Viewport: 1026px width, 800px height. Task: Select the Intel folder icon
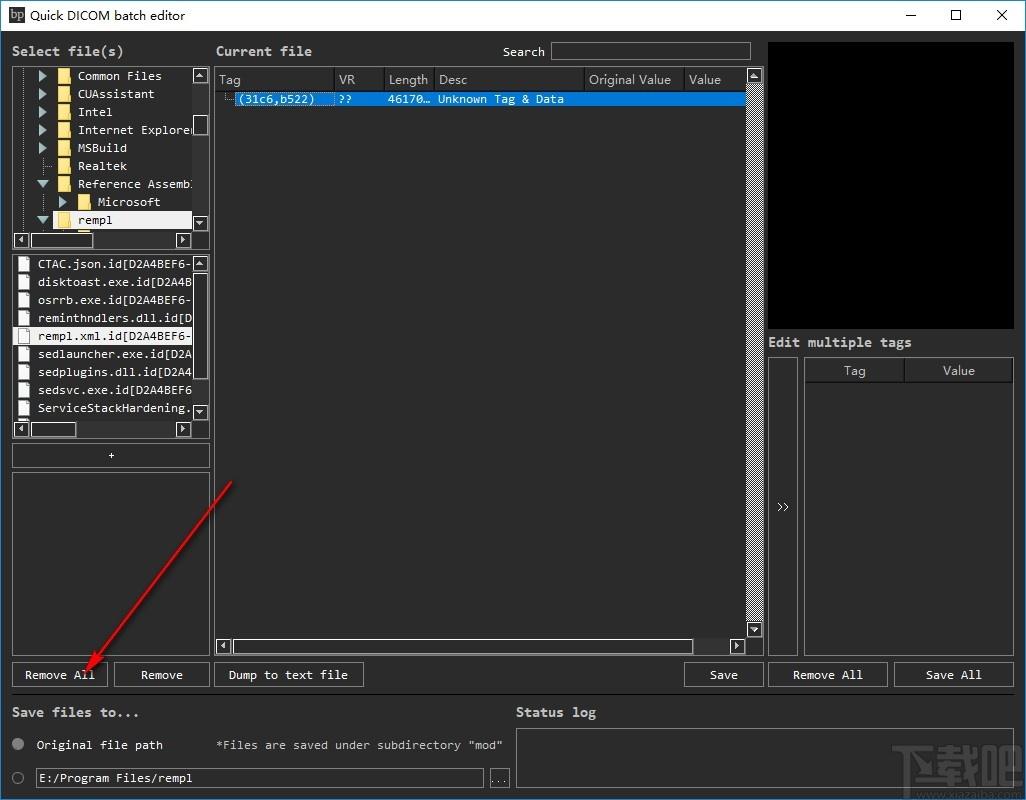pos(64,112)
